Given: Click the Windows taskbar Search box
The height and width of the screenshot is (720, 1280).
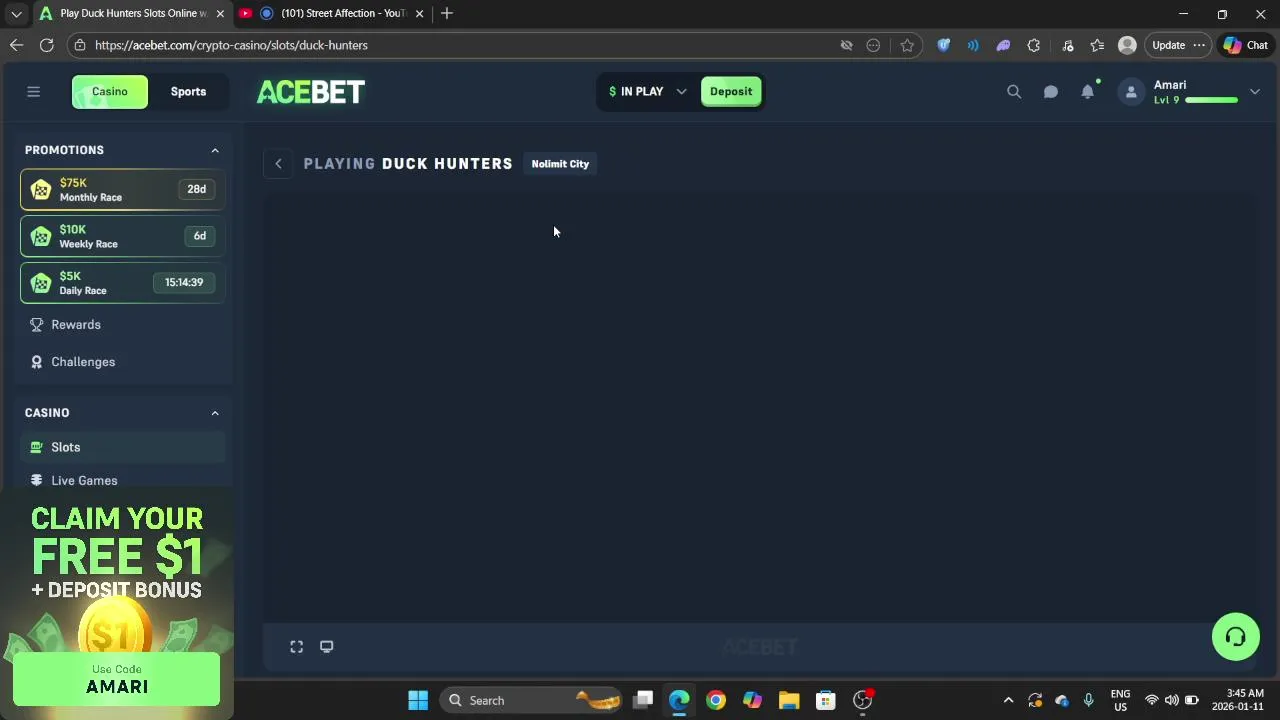Looking at the screenshot, I should (x=530, y=700).
